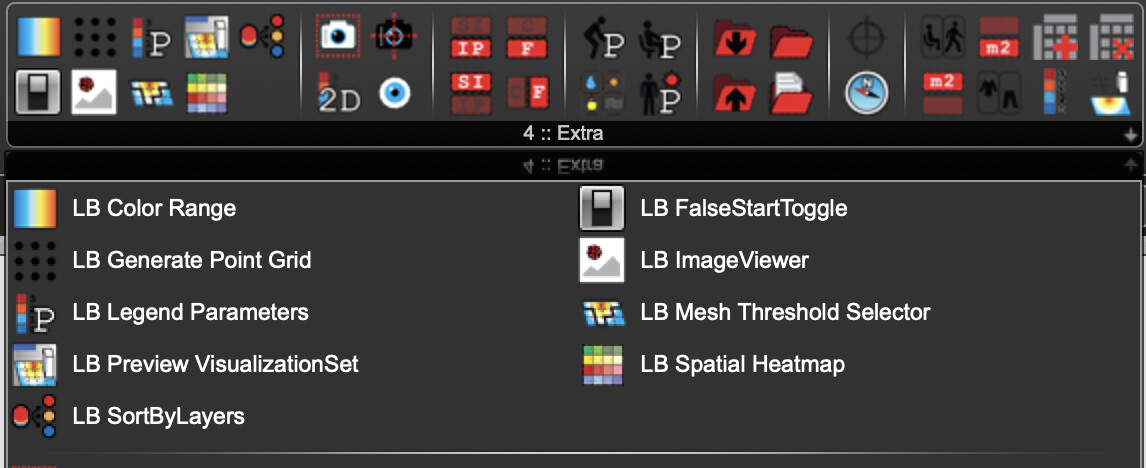Viewport: 1146px width, 468px height.
Task: Click the Generate Point Grid dots icon in toolbar
Action: click(95, 37)
